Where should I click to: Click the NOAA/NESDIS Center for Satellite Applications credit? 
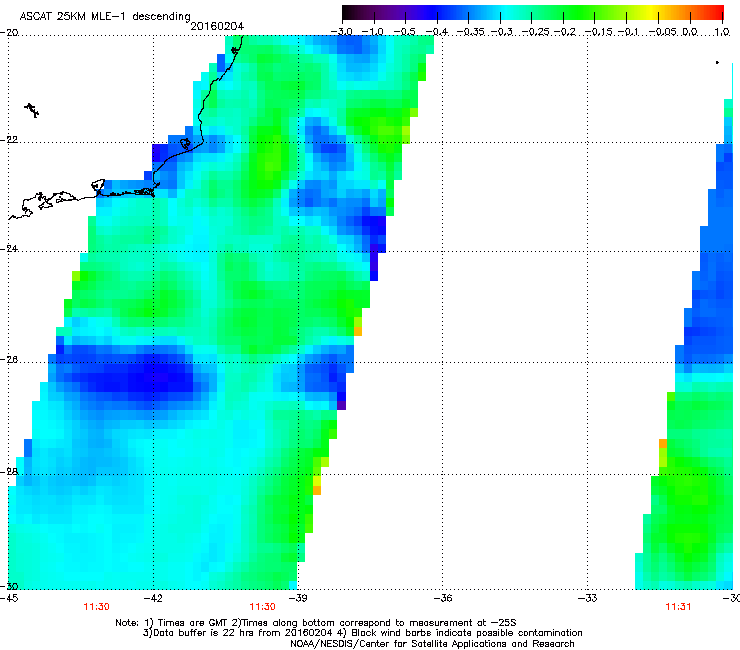click(432, 644)
